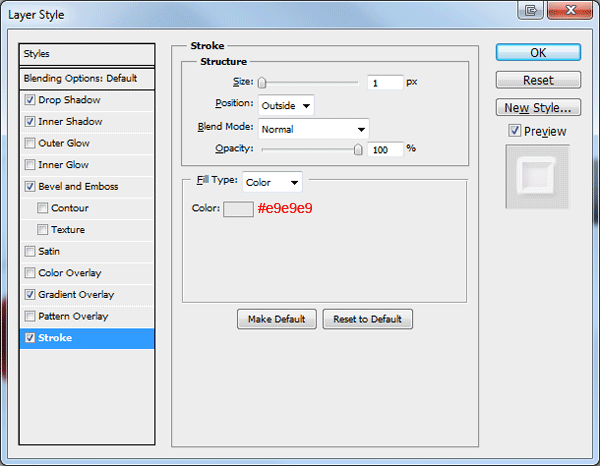The image size is (600, 466).
Task: Open the Position dropdown showing Outside
Action: pos(286,105)
